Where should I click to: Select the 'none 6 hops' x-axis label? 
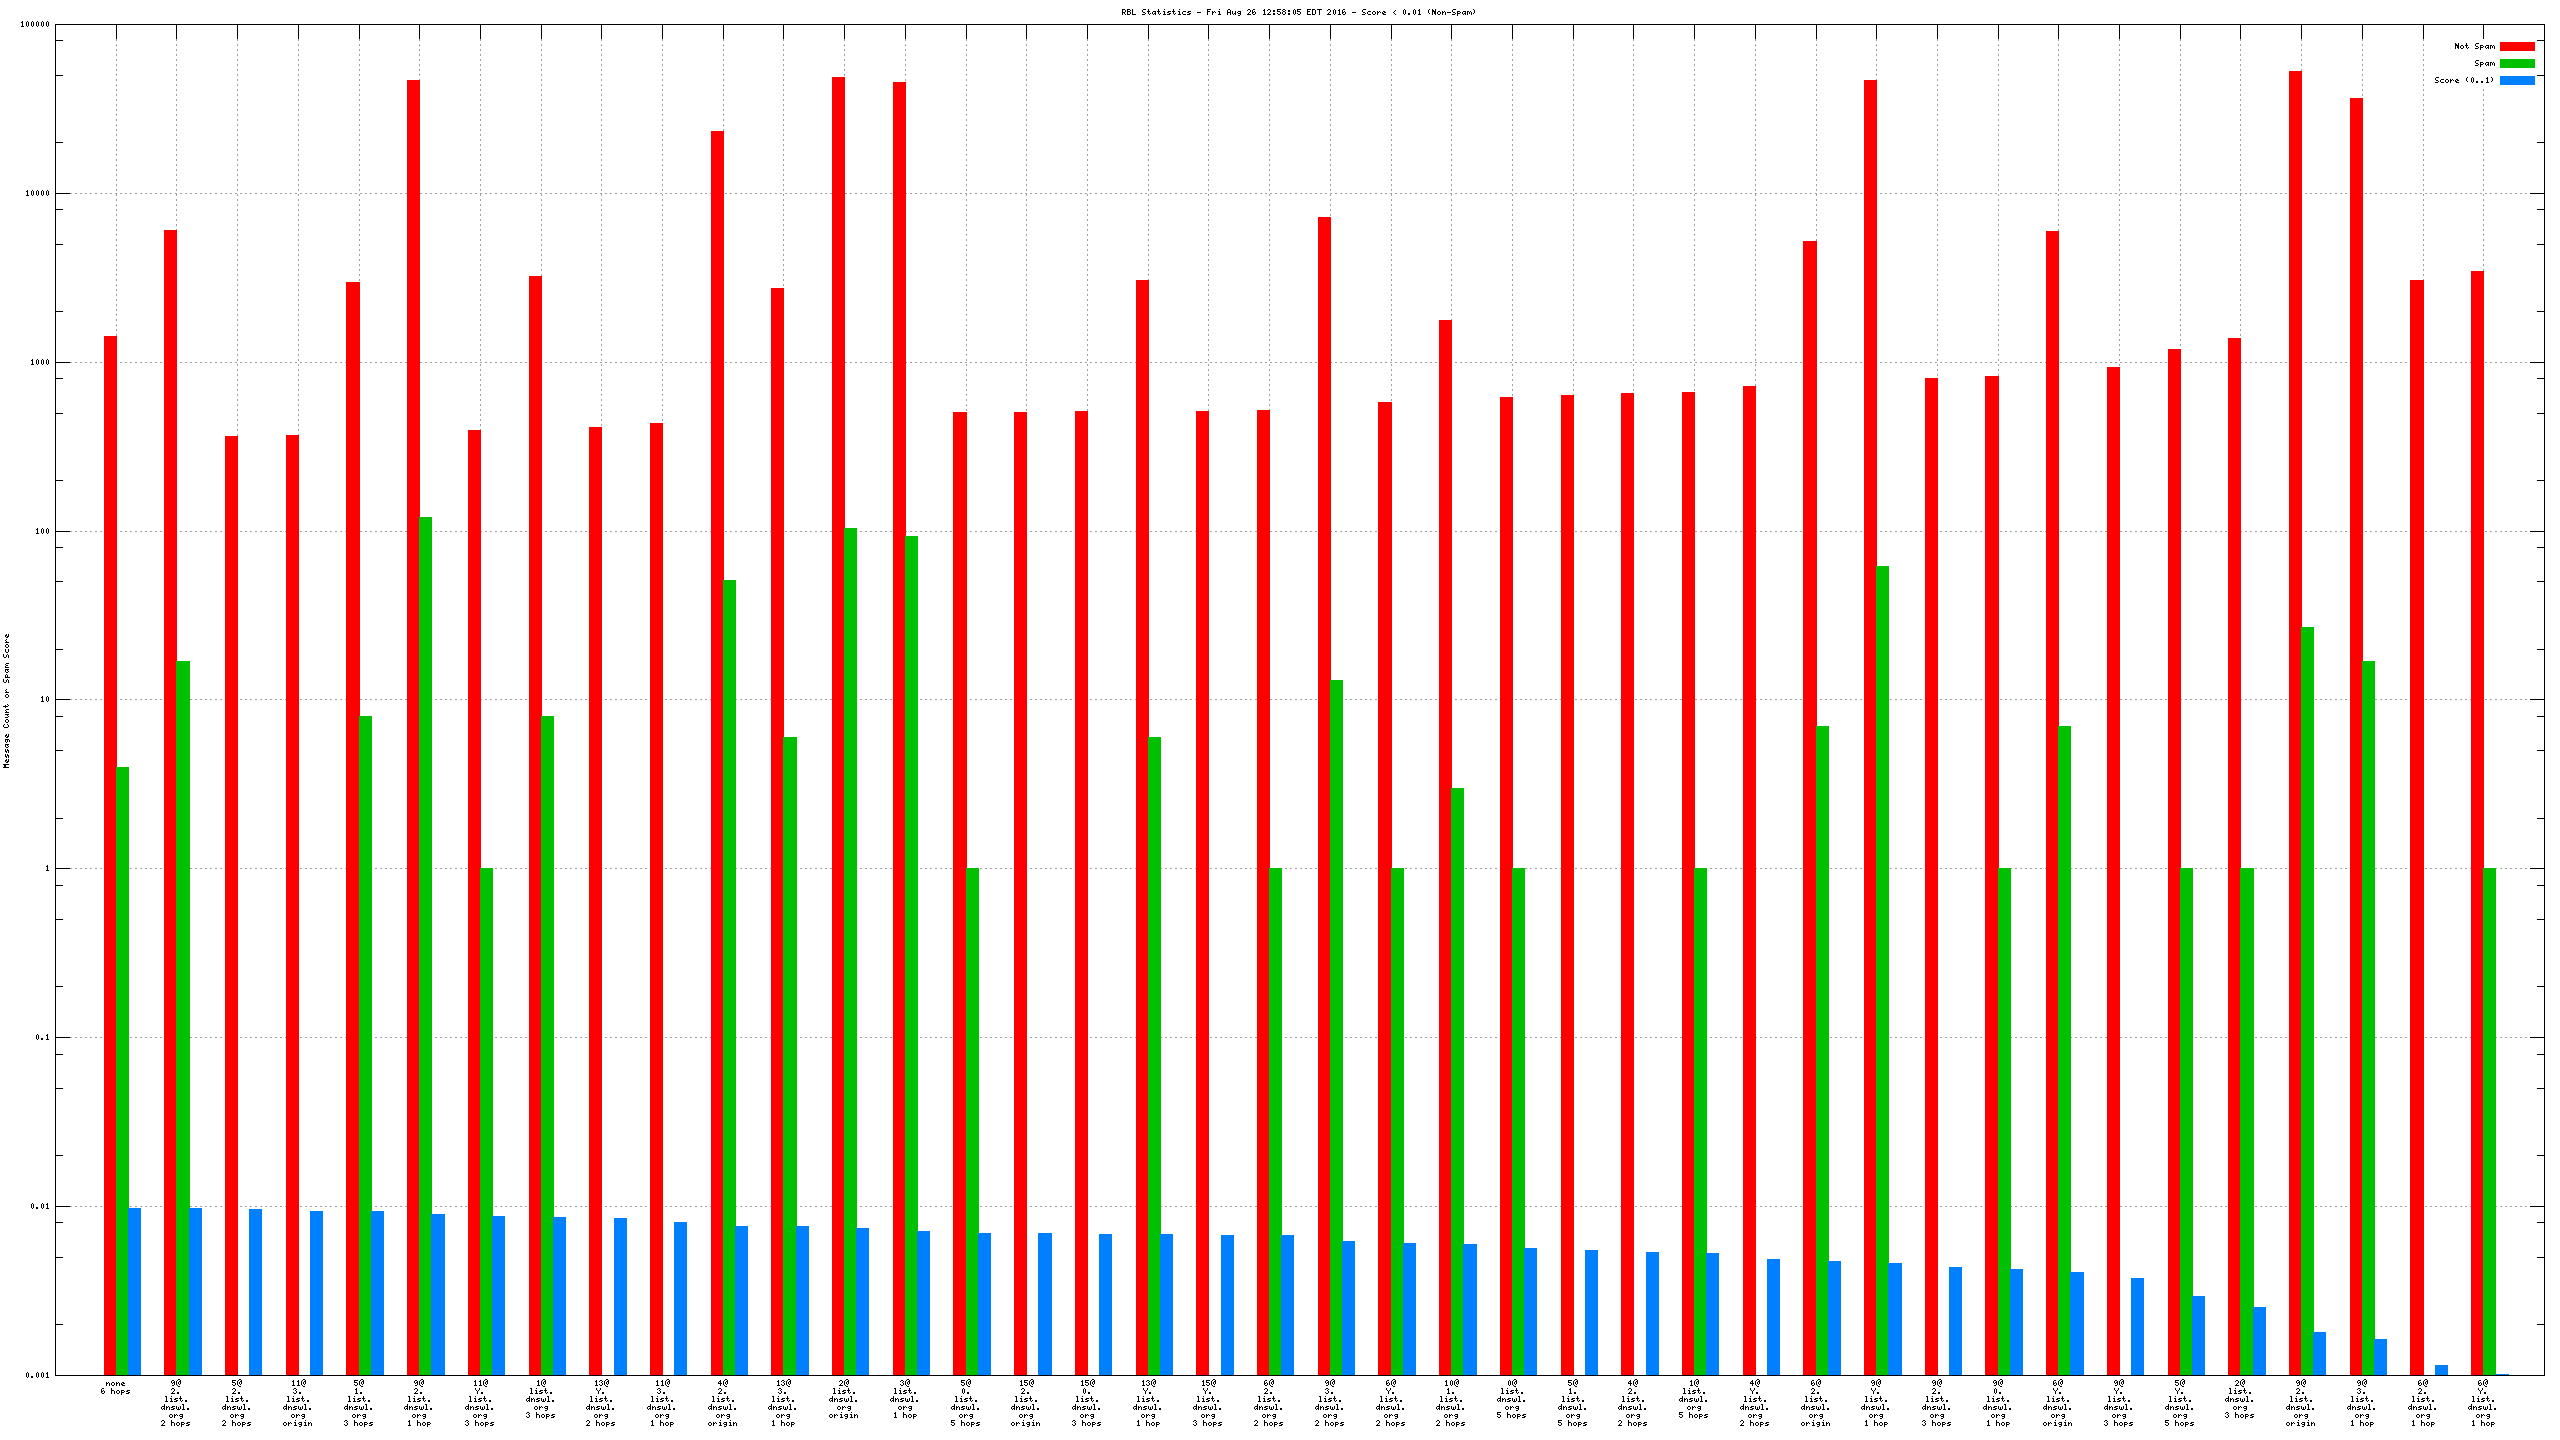[x=115, y=1387]
